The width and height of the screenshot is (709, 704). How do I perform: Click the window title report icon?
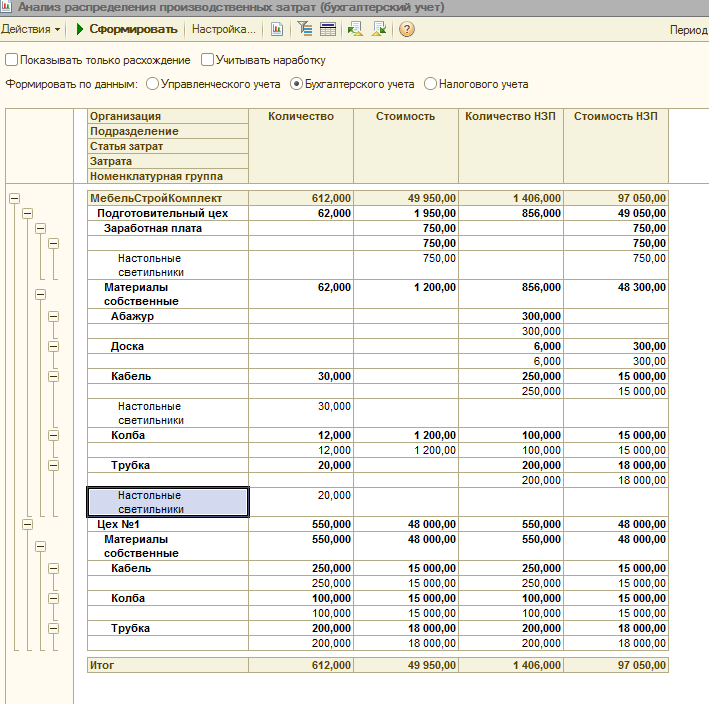(6, 7)
